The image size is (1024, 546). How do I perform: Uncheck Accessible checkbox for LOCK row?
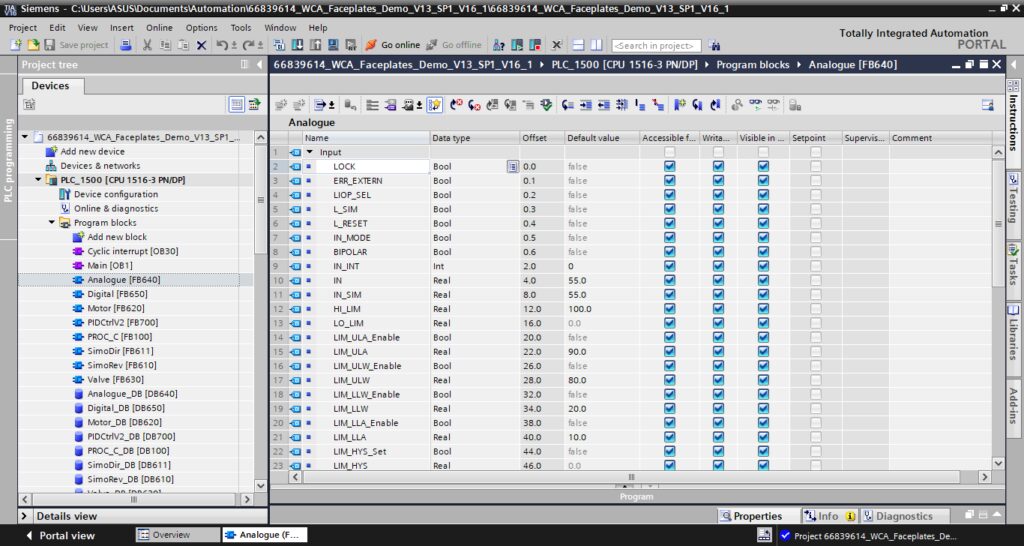click(669, 167)
